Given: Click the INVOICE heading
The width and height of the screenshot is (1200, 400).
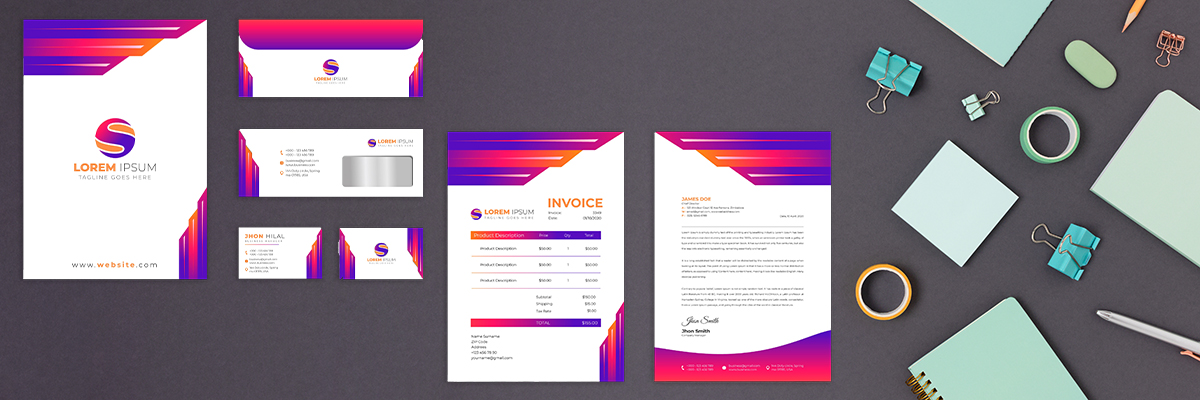Looking at the screenshot, I should click(x=575, y=203).
